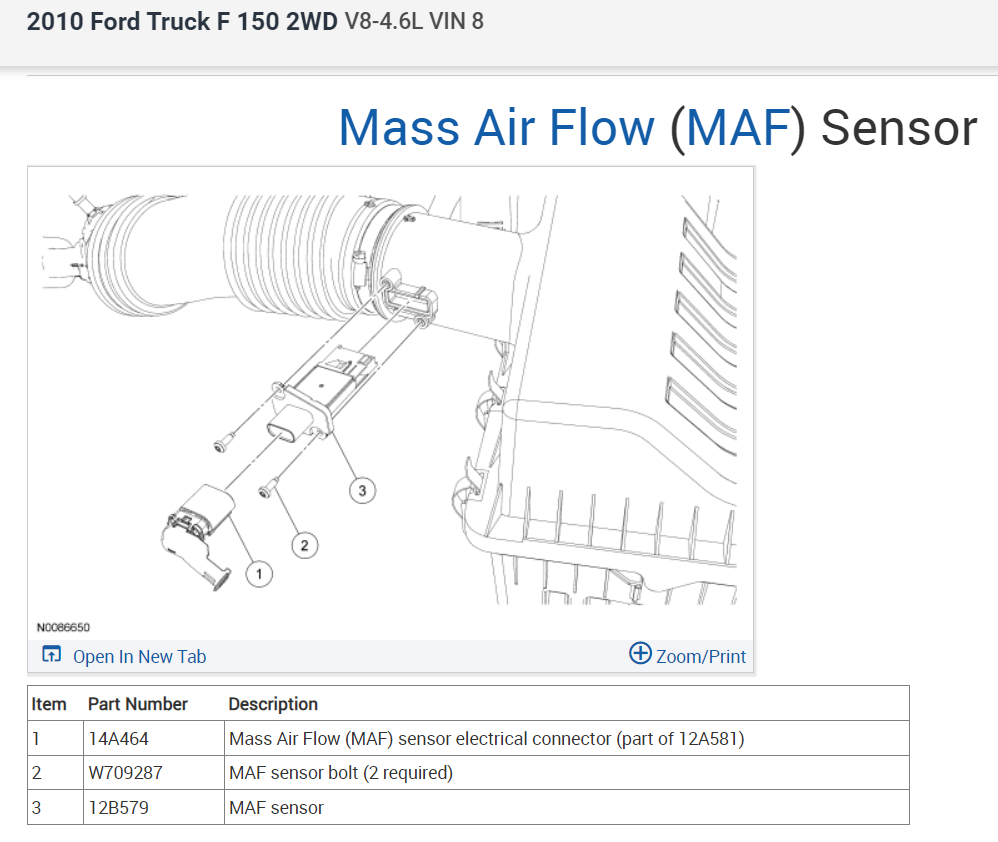Select part number W709287 in table

[125, 773]
